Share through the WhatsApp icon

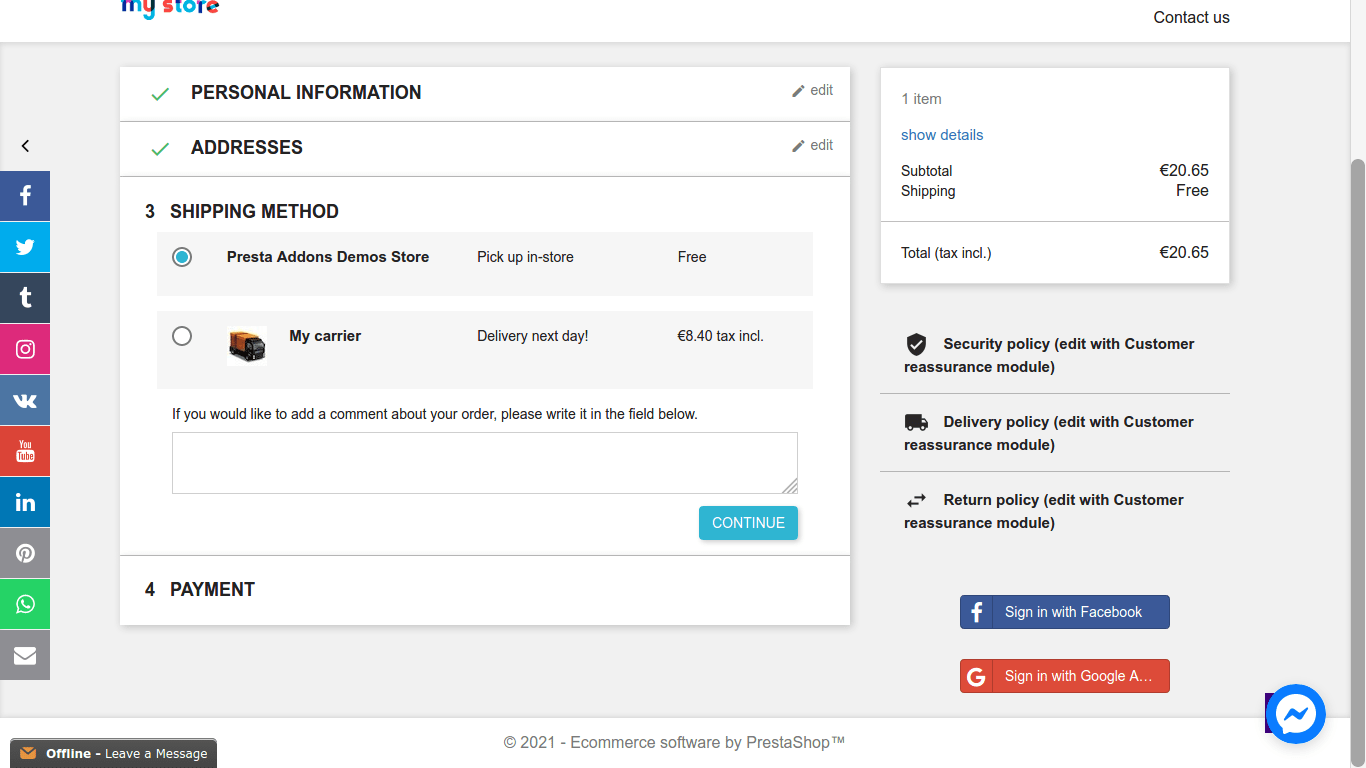point(25,604)
